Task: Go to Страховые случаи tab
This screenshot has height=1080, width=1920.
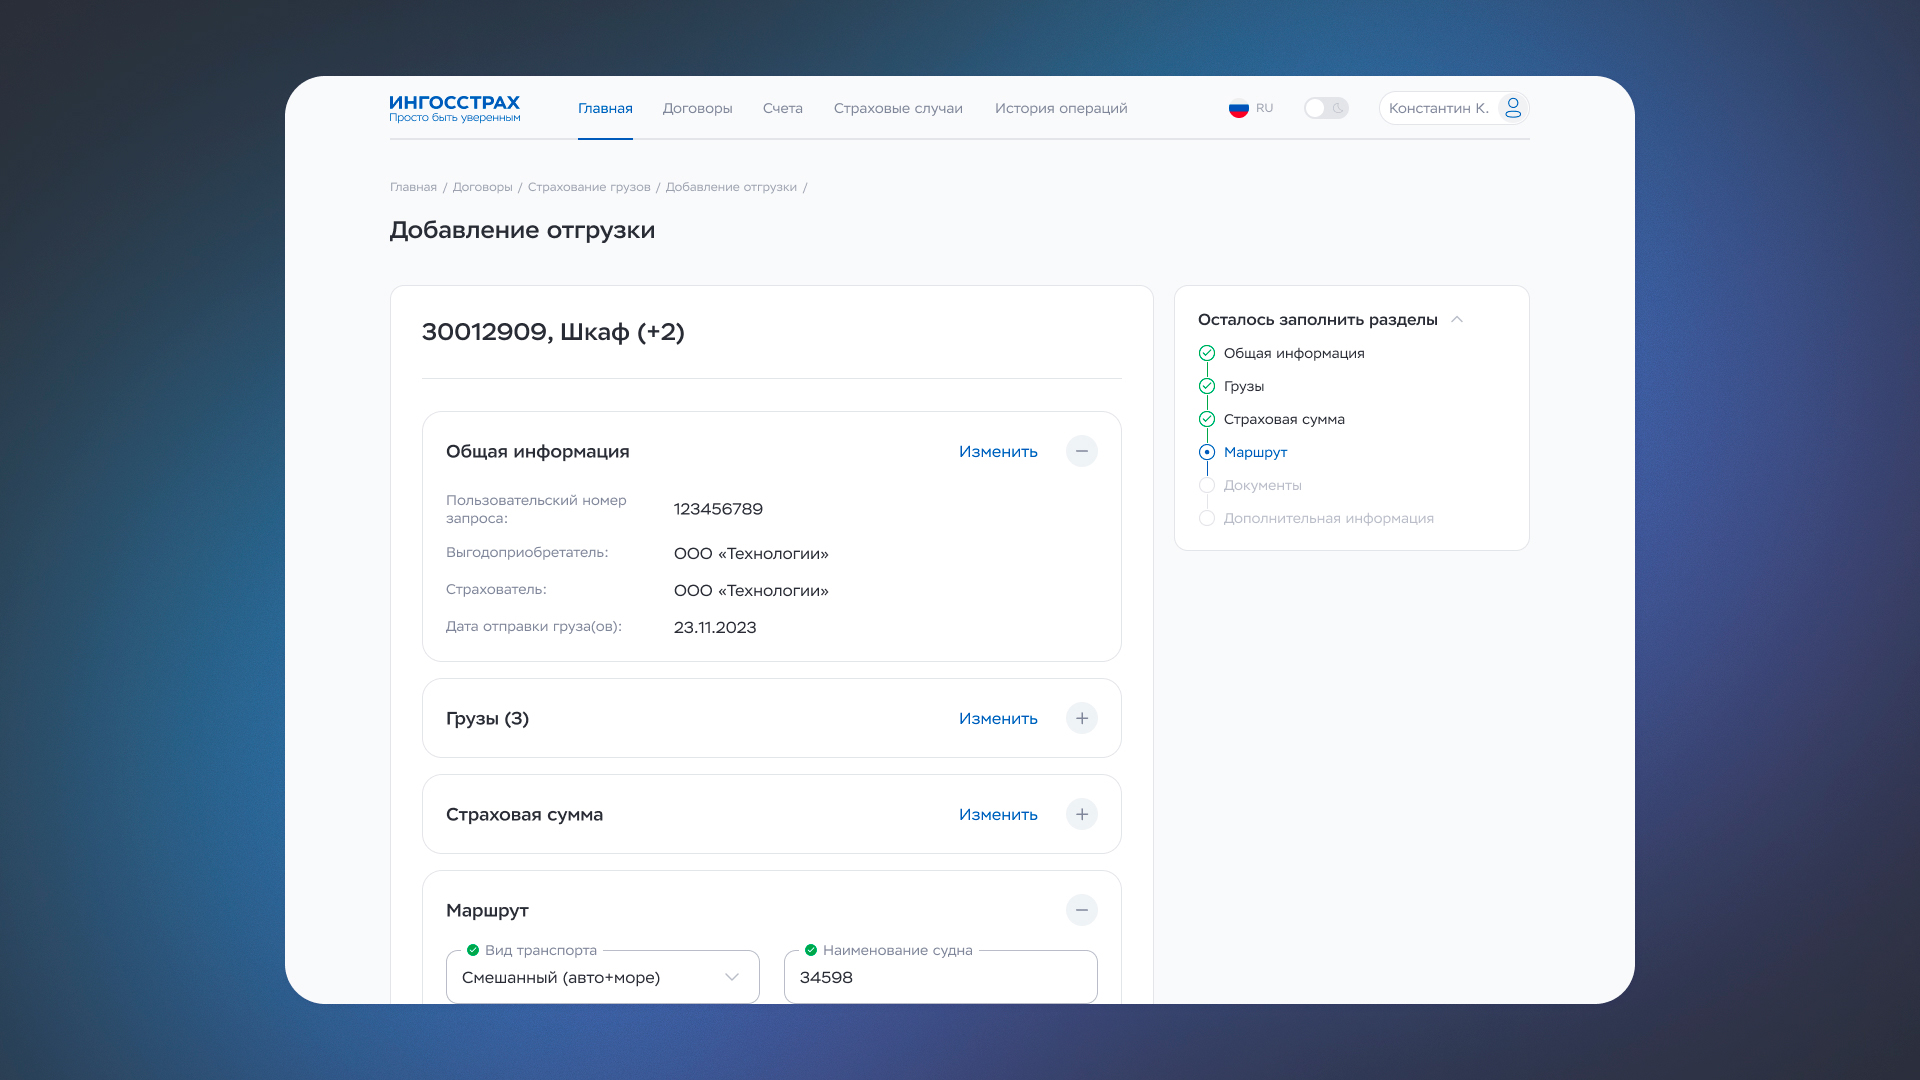Action: click(898, 108)
